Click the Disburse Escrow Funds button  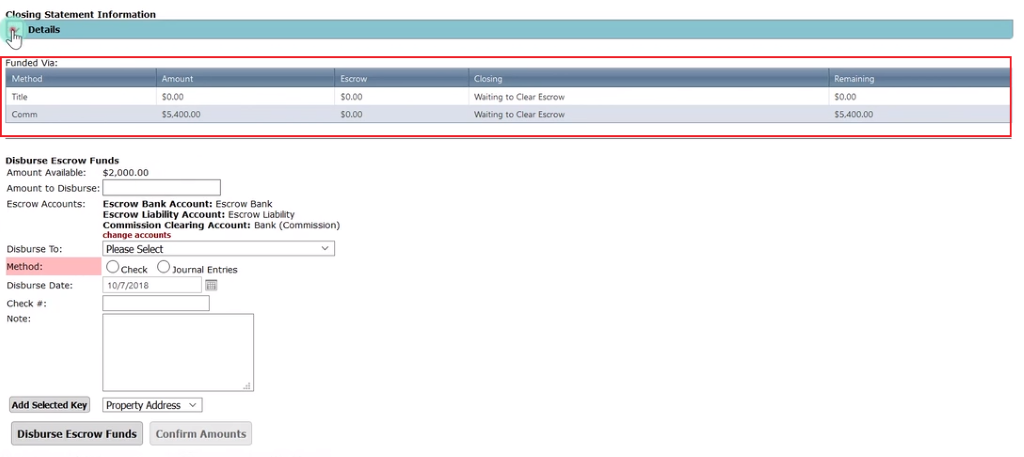click(77, 434)
